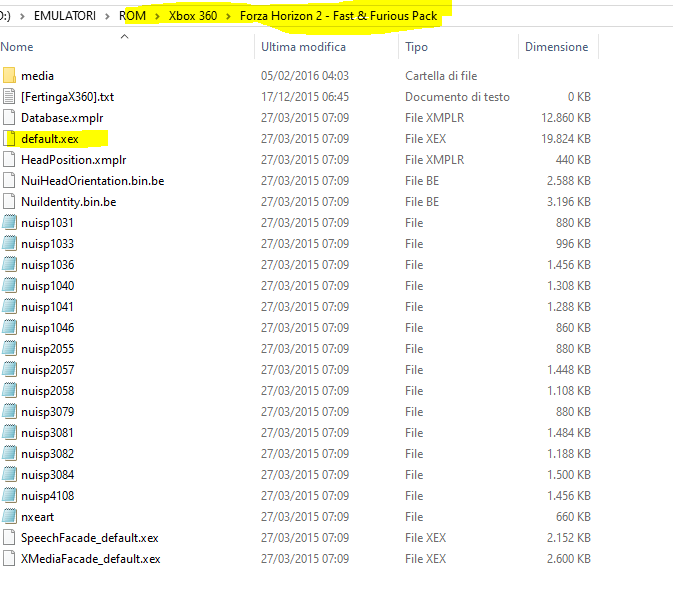Select the name nuisp4108

[48, 496]
